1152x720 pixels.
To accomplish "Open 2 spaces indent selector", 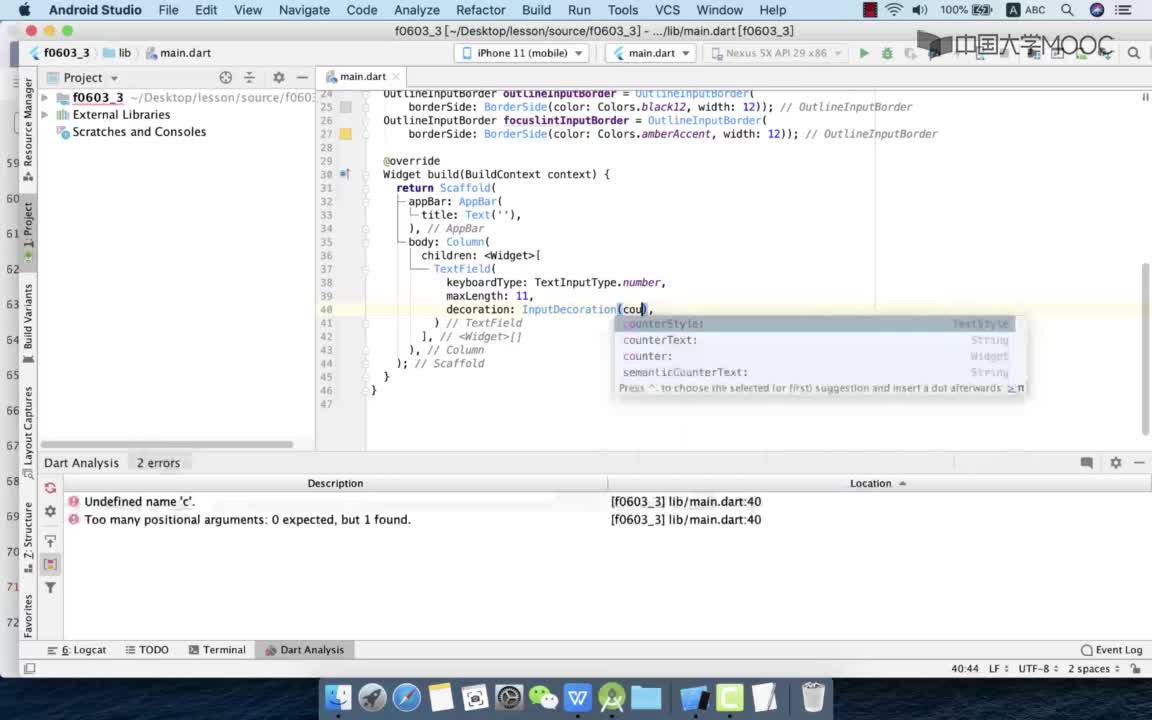I will tap(1094, 669).
